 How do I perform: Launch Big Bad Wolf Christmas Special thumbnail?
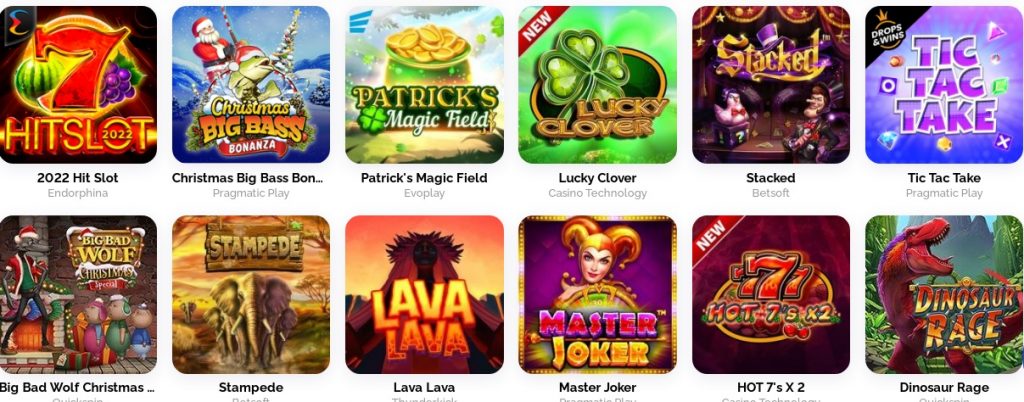click(x=78, y=294)
